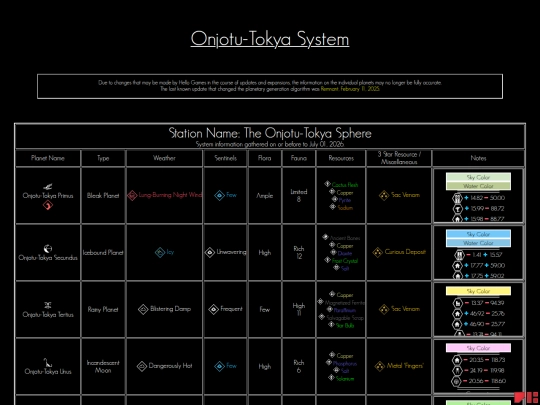Click the red diamond icon below Onjotu-Tokya Primus
This screenshot has width=540, height=405.
click(x=48, y=205)
